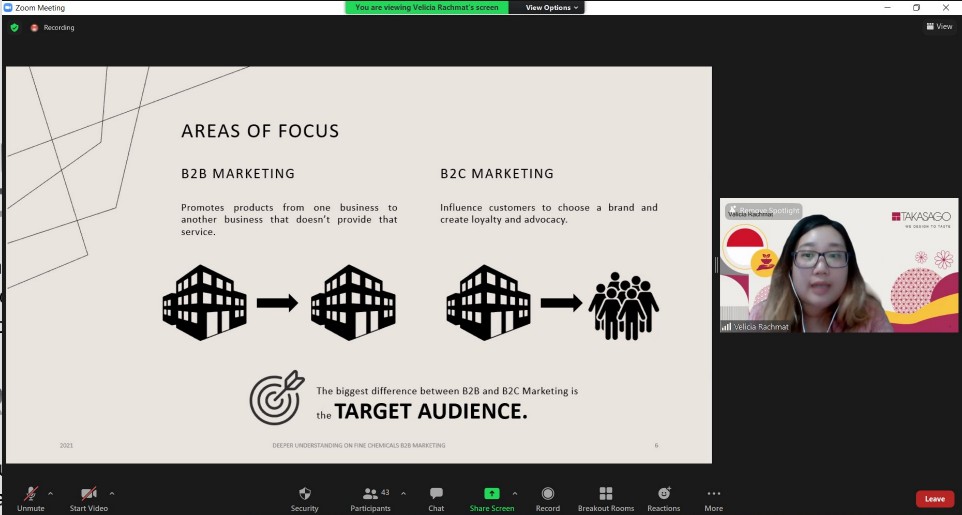Click the green Share Screen button
The height and width of the screenshot is (515, 962).
[491, 498]
